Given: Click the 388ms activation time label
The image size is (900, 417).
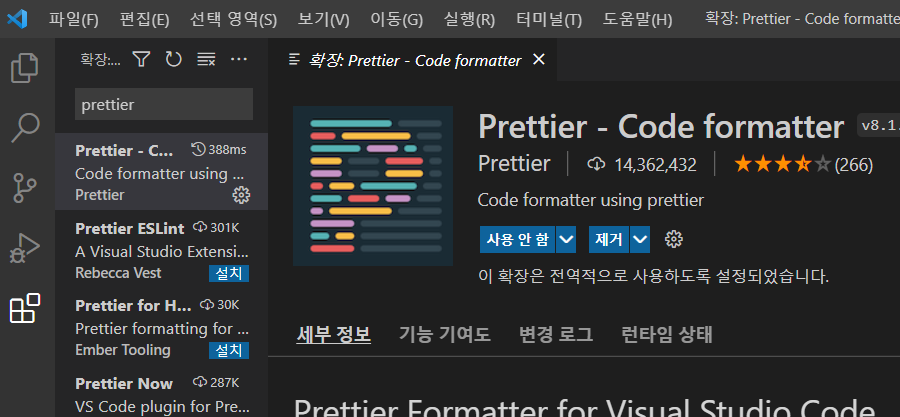Looking at the screenshot, I should point(226,150).
